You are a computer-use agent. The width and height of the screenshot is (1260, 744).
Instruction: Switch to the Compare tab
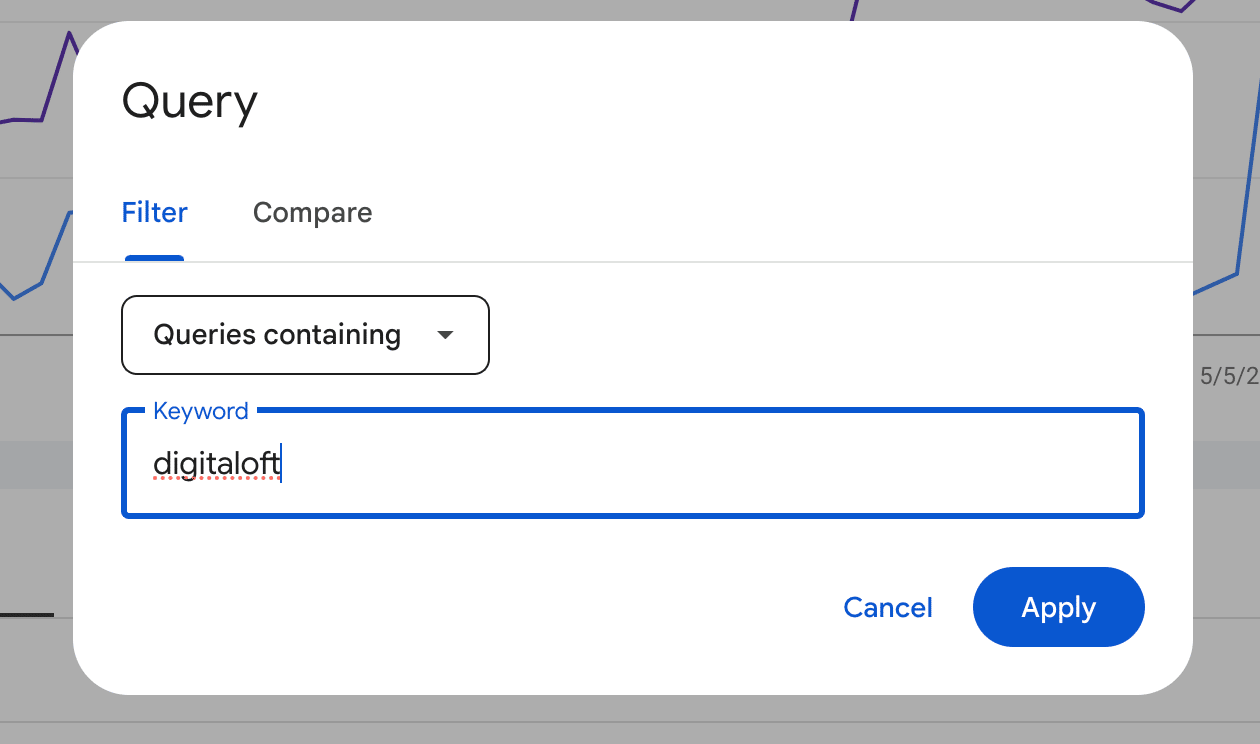click(x=312, y=213)
